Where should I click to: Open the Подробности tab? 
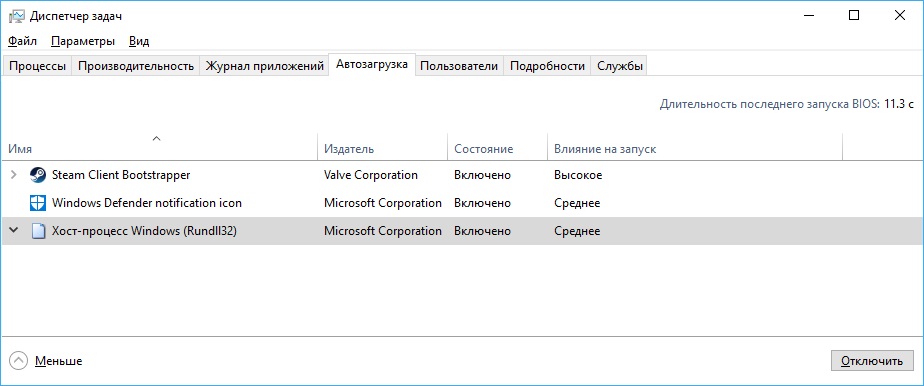[547, 66]
